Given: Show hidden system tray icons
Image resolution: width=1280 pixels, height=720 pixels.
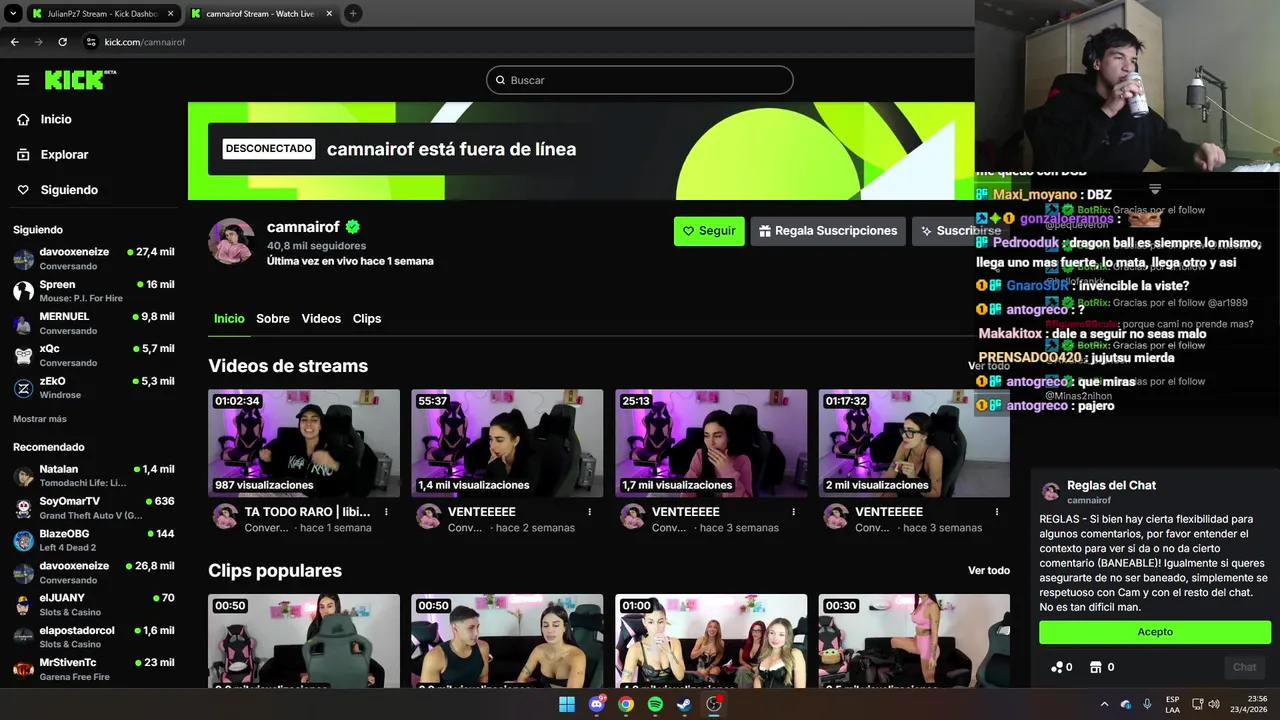Looking at the screenshot, I should point(1104,704).
